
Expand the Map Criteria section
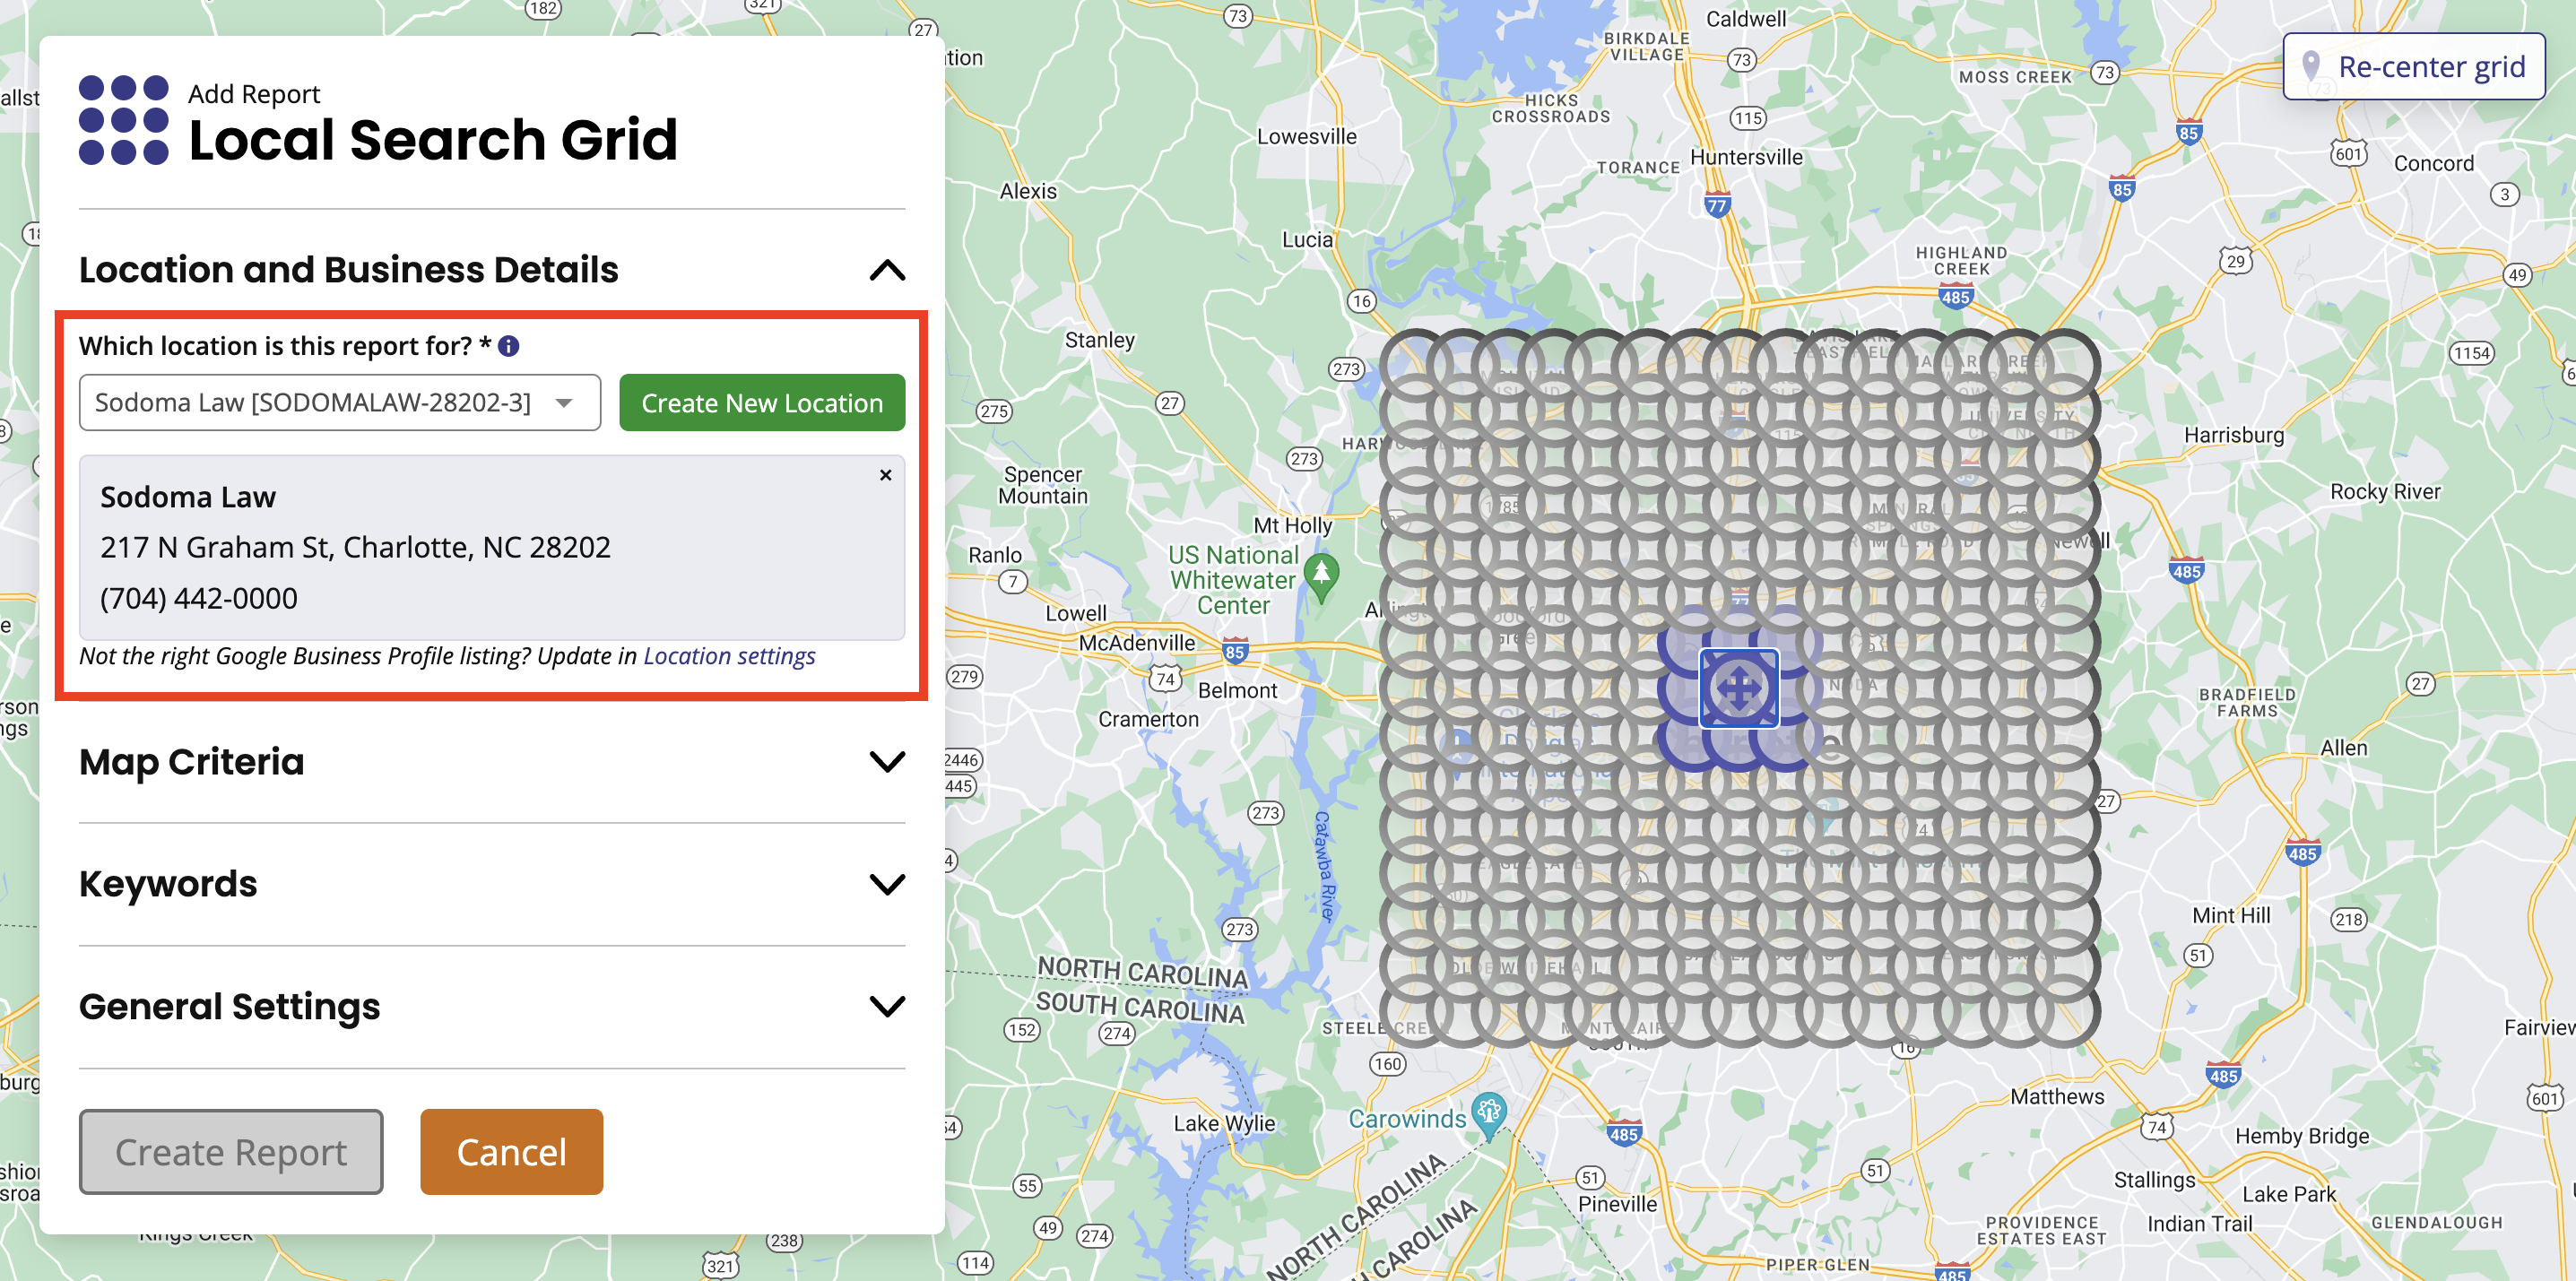tap(887, 762)
